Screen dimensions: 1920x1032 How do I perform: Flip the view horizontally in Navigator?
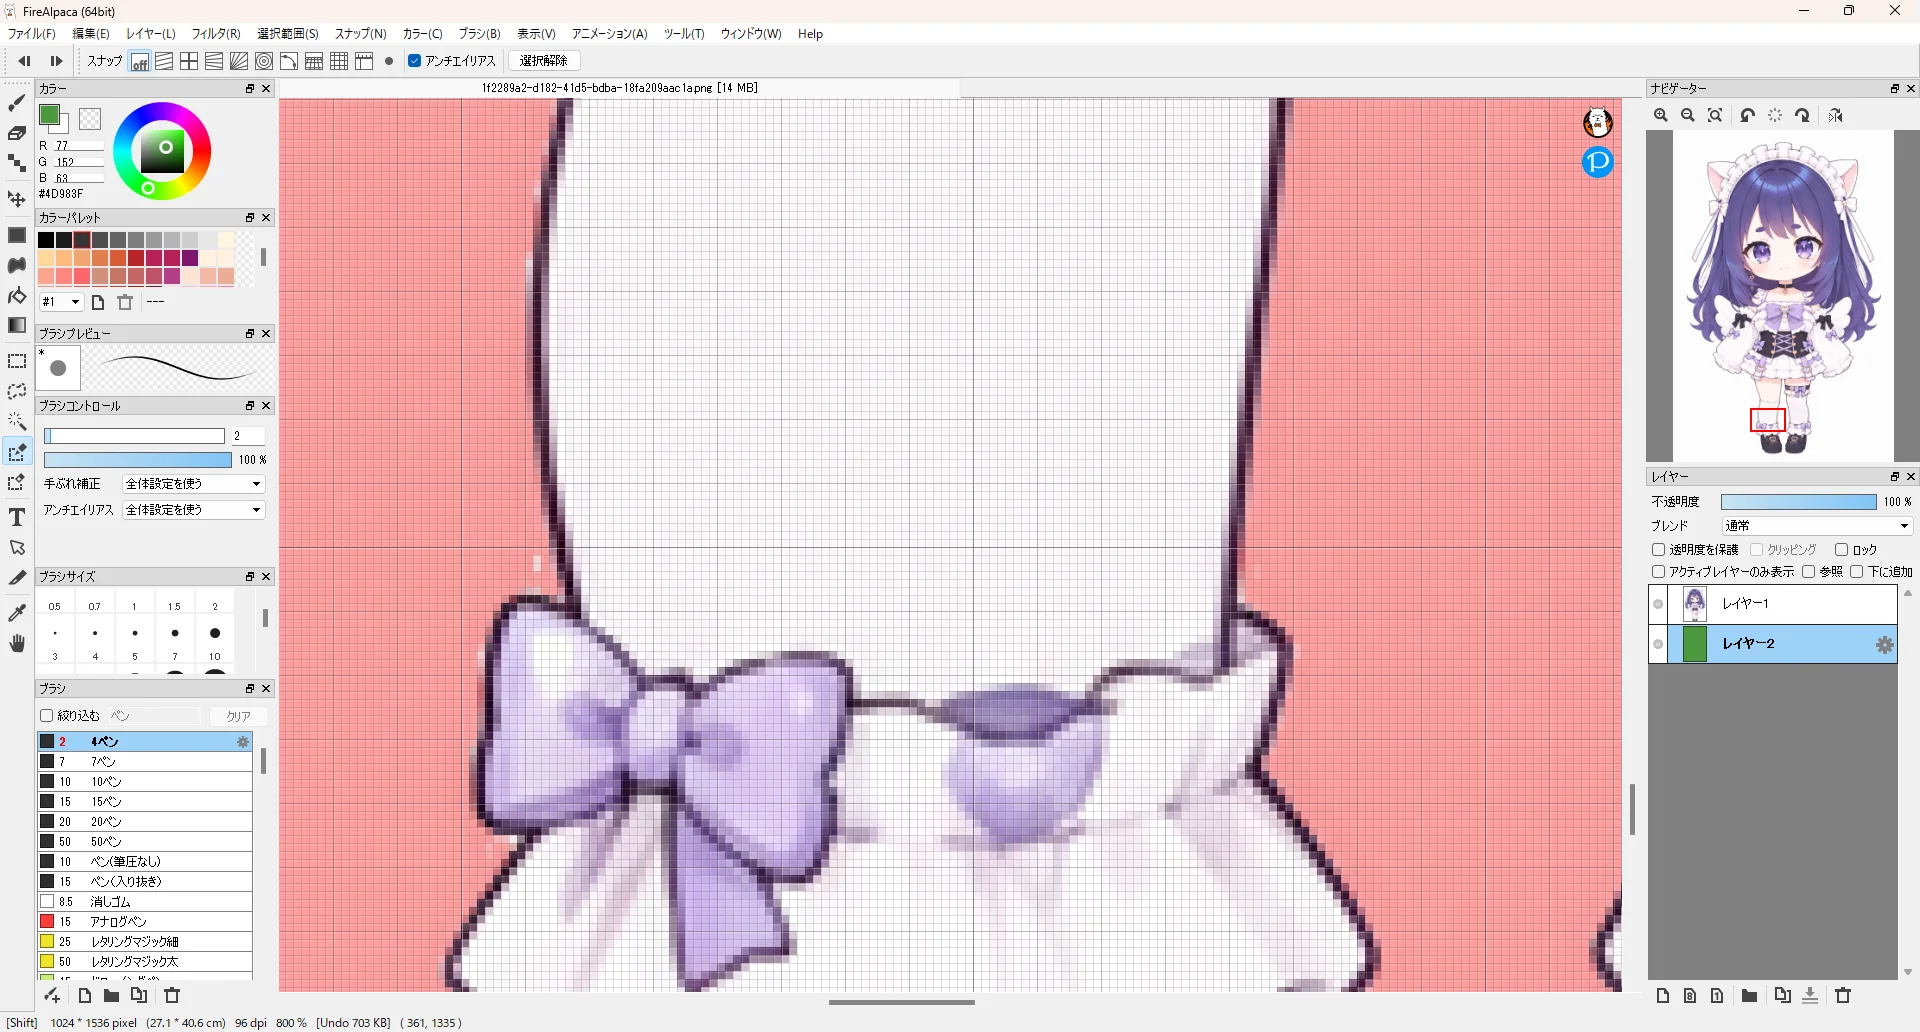tap(1835, 115)
